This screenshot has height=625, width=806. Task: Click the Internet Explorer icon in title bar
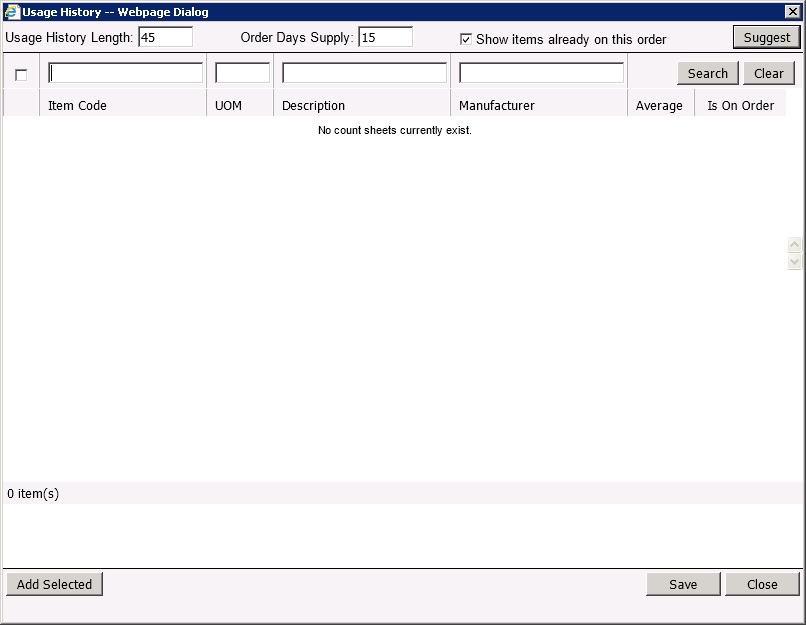pos(12,12)
